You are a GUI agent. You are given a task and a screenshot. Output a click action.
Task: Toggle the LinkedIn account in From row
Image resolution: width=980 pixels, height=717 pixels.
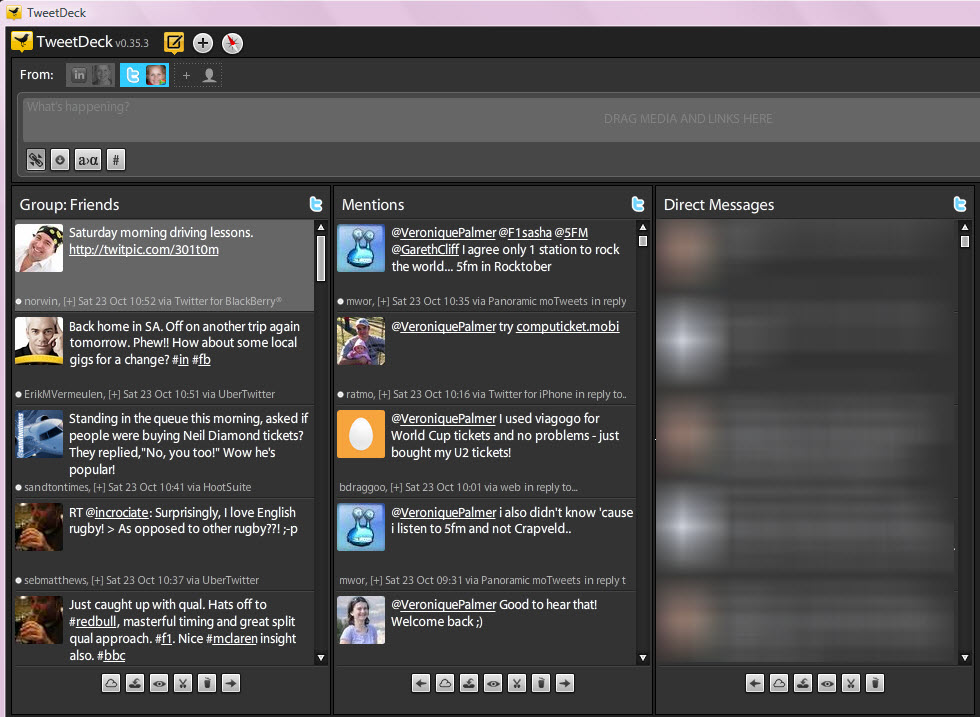(x=91, y=75)
